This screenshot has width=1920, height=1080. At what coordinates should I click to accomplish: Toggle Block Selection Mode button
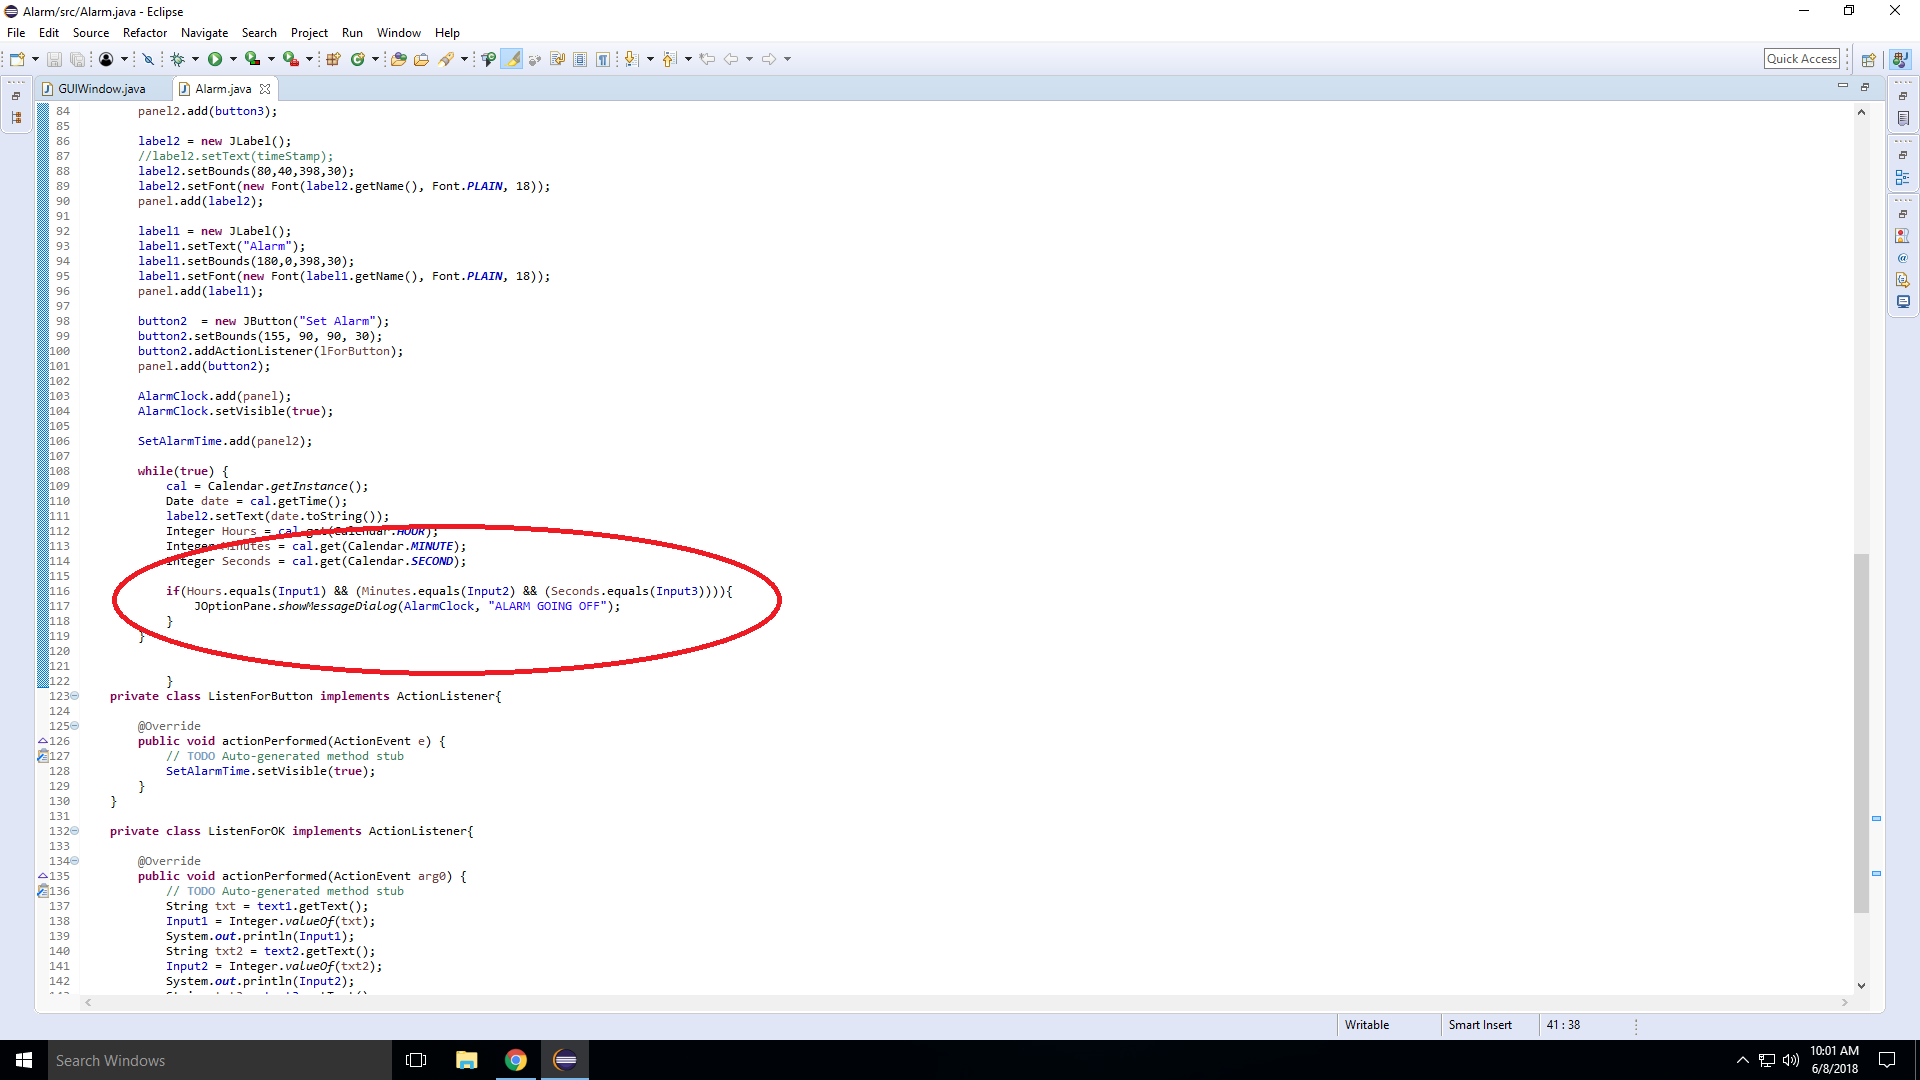tap(580, 60)
